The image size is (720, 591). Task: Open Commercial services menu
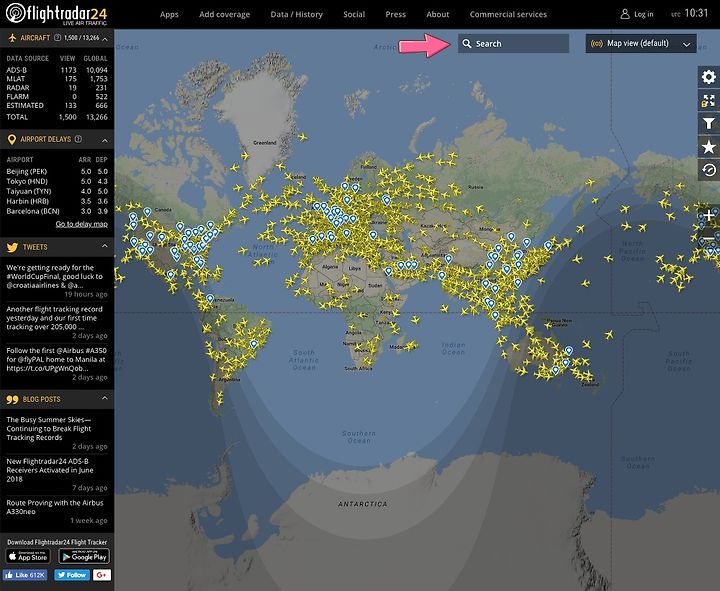[x=508, y=14]
